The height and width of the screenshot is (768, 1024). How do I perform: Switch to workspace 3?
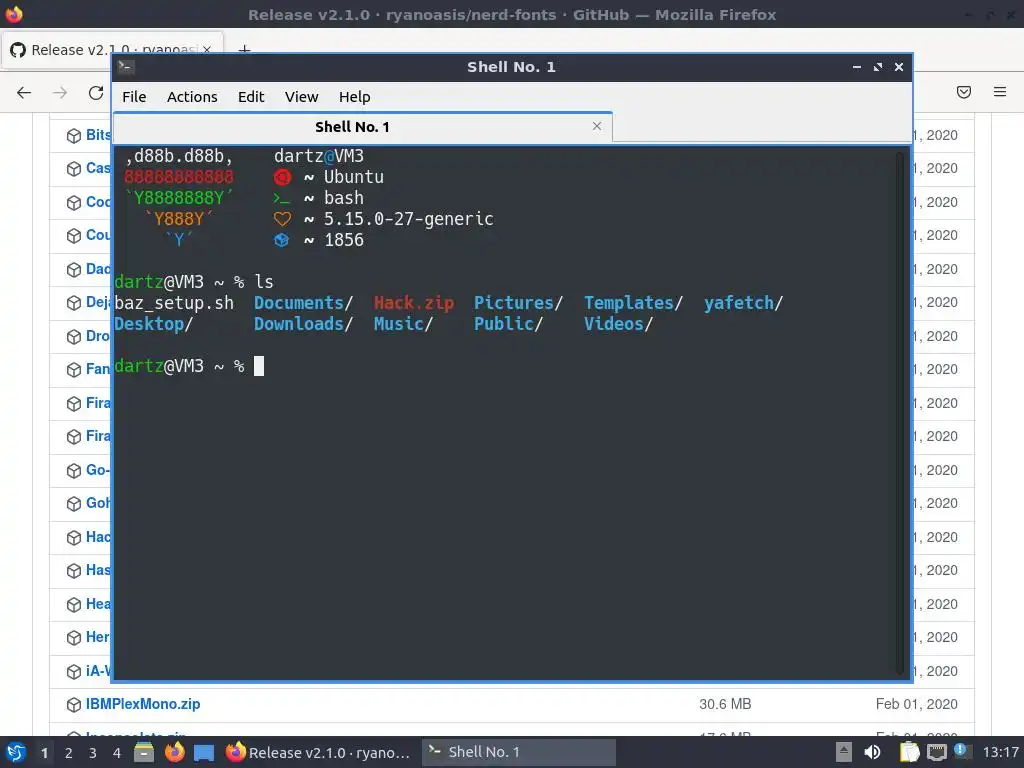[93, 753]
